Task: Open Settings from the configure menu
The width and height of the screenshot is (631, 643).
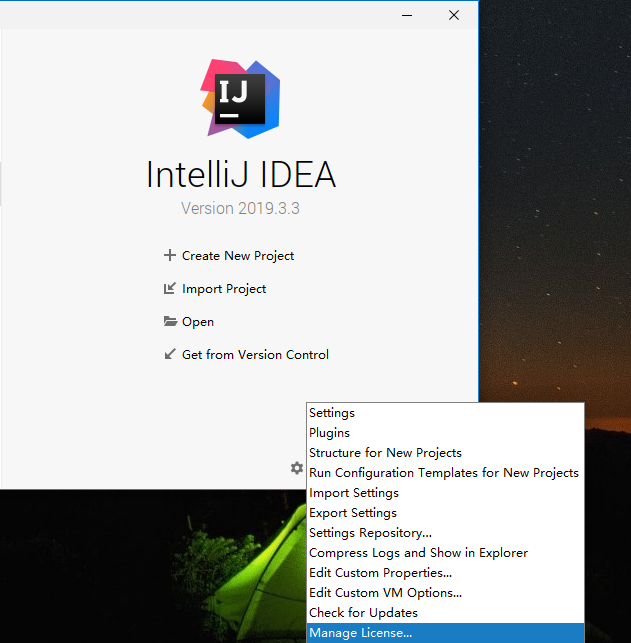Action: (x=445, y=413)
